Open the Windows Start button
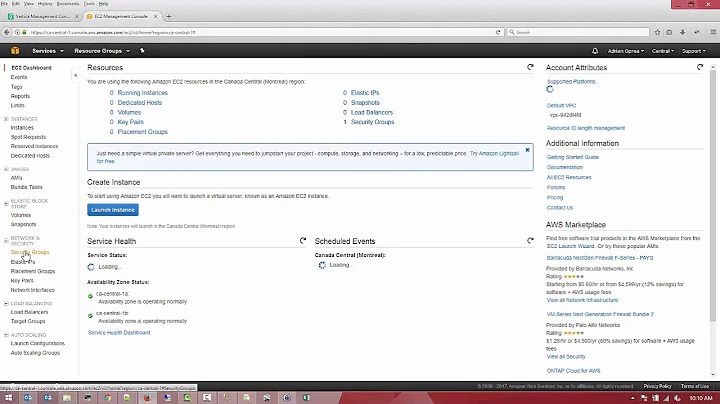The width and height of the screenshot is (720, 404). click(x=8, y=398)
